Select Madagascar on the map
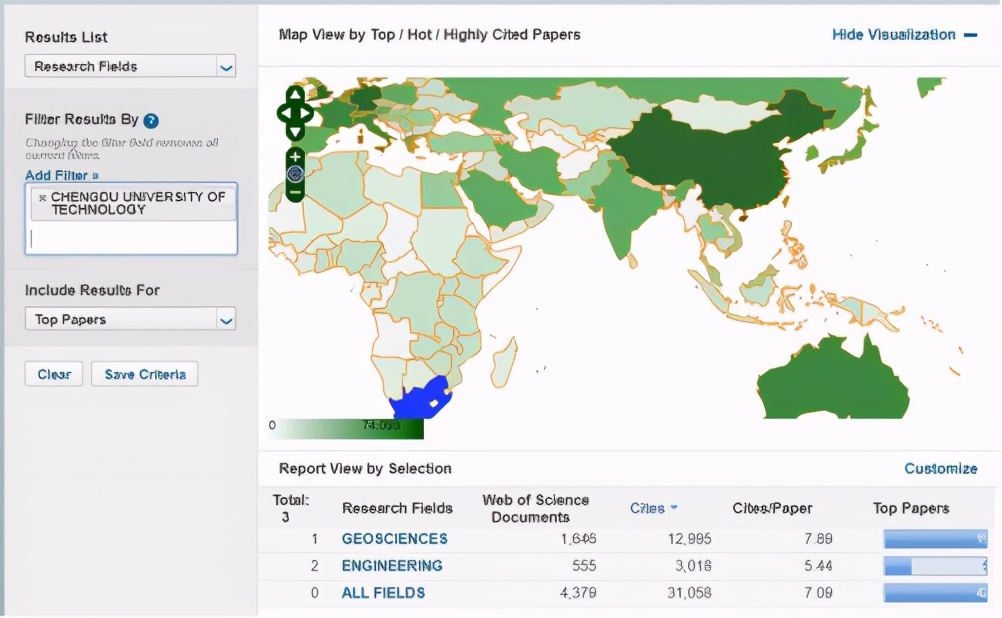Viewport: 1002px width, 618px height. pyautogui.click(x=504, y=362)
